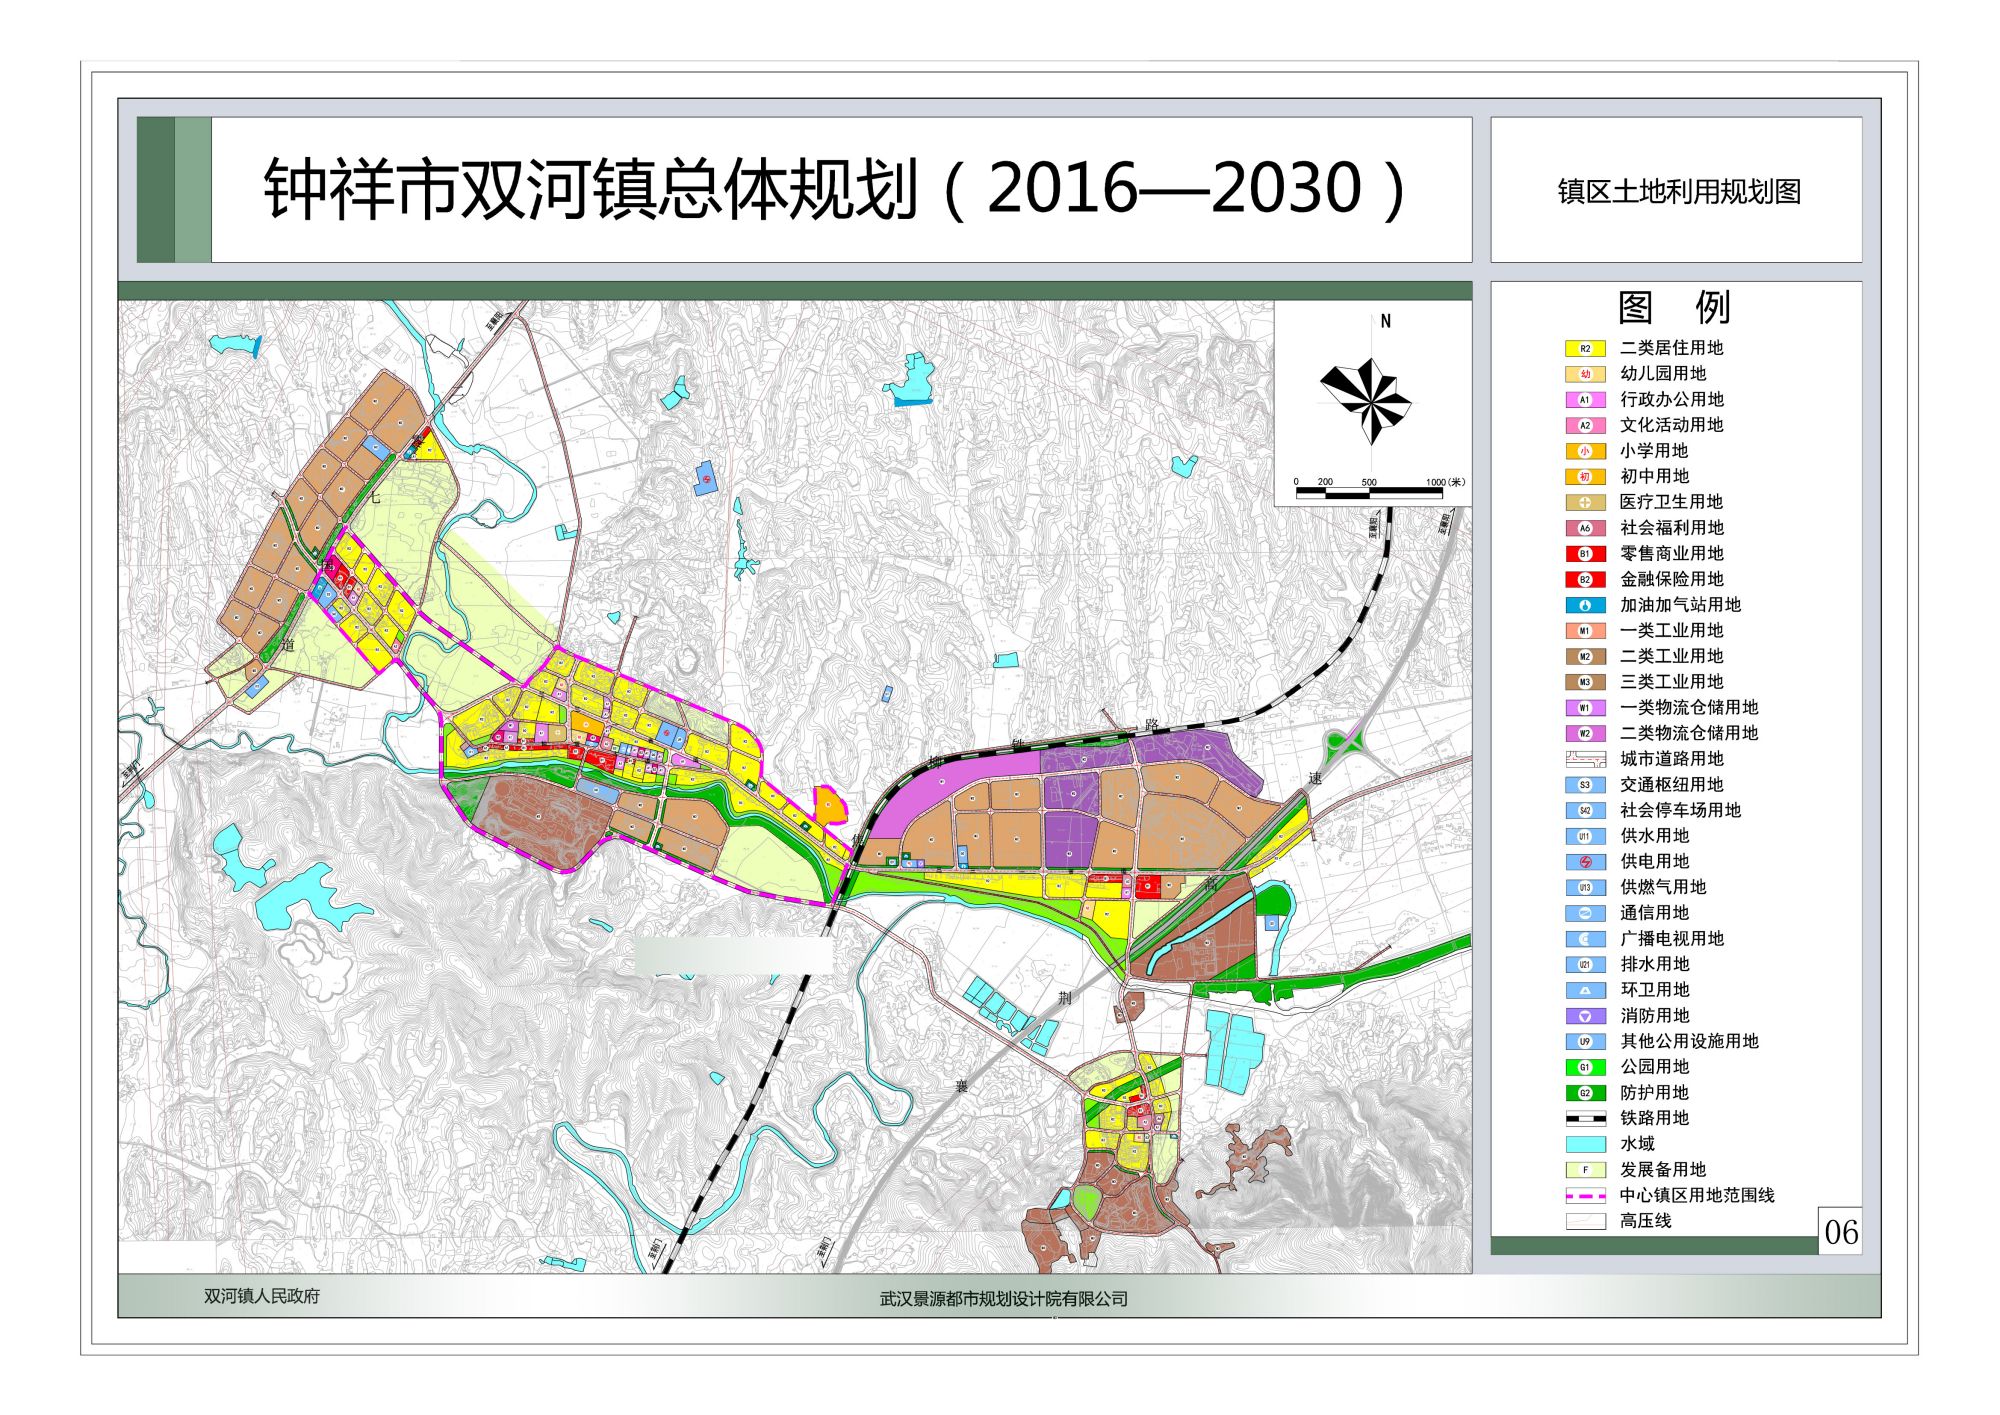Click the M2 industrial land legend icon

(1585, 657)
